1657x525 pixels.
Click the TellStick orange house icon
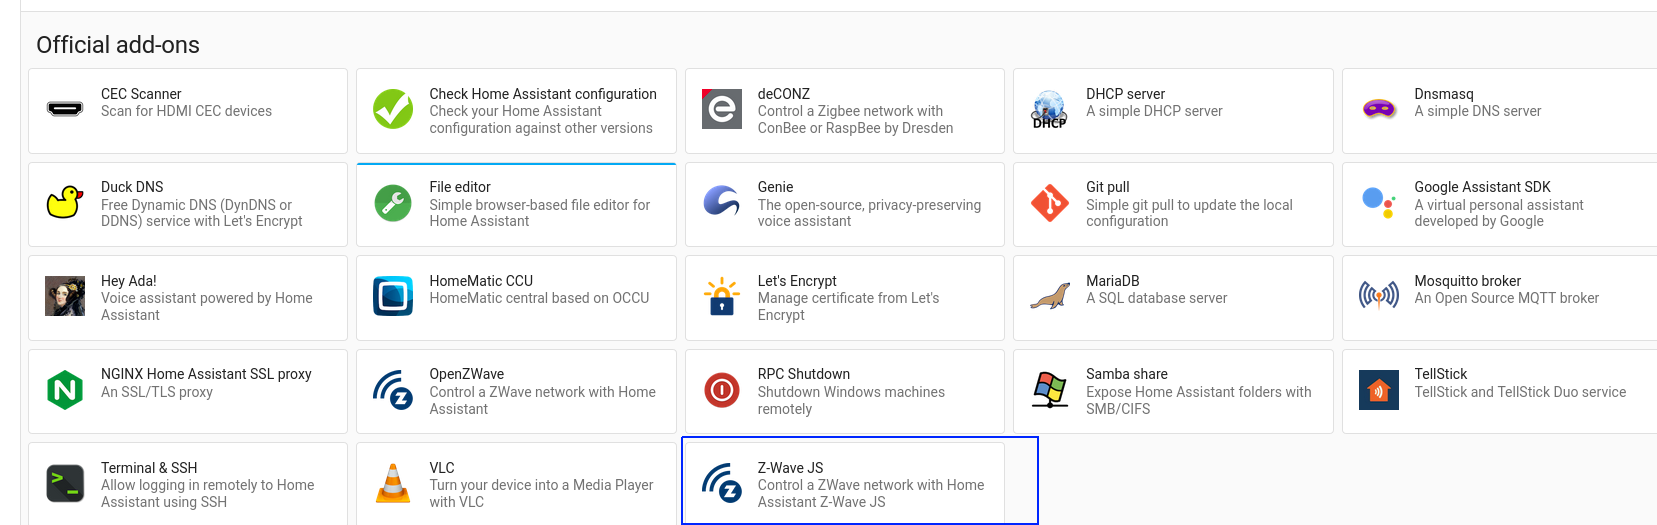(x=1379, y=390)
